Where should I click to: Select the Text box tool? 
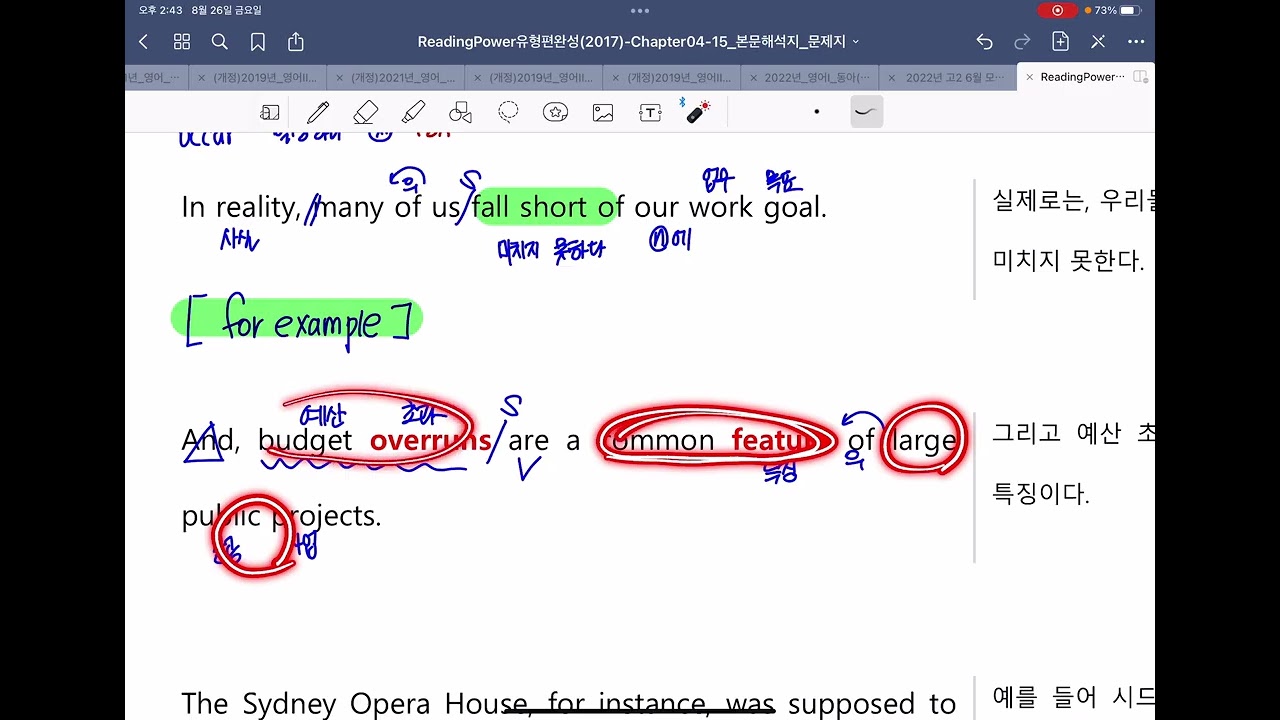click(650, 113)
